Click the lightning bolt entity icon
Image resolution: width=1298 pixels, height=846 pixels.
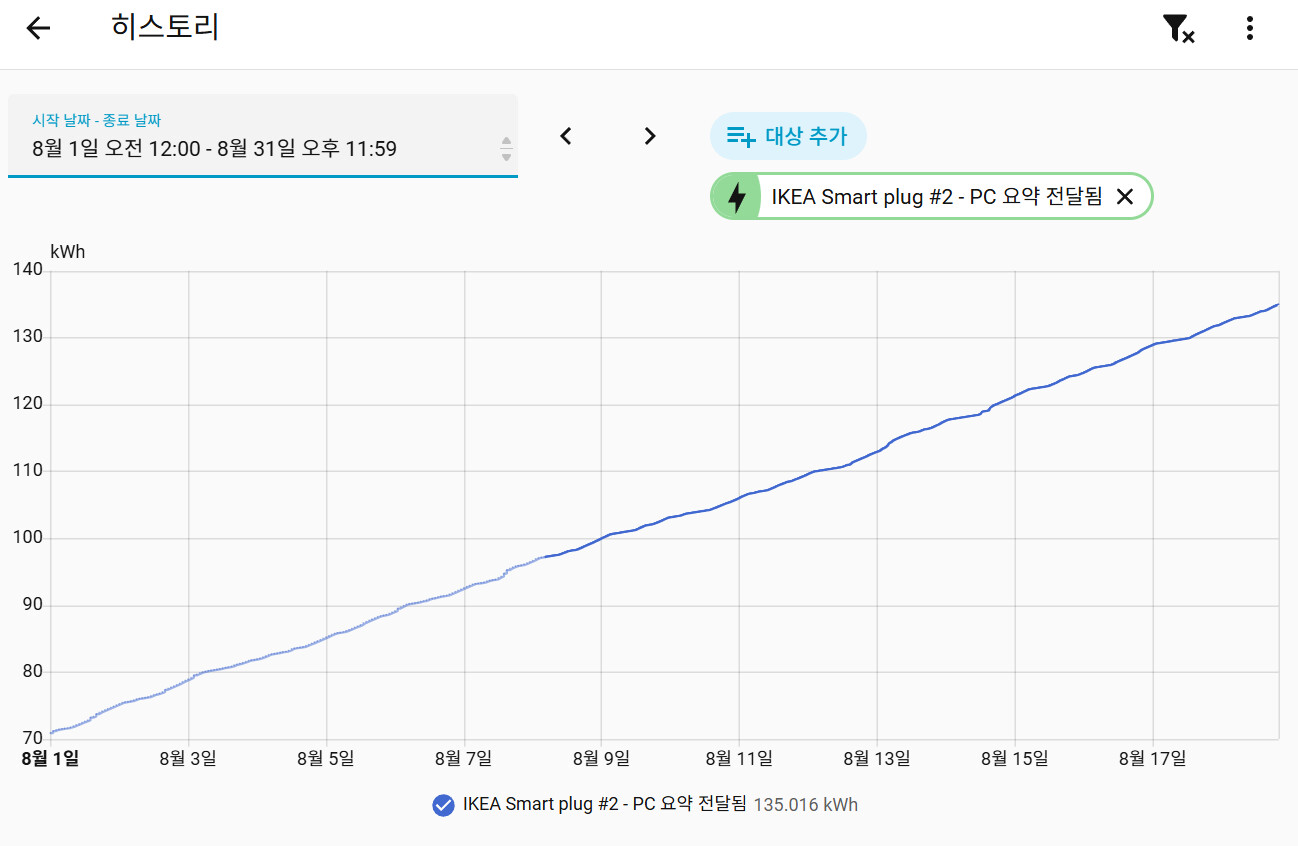pos(737,196)
